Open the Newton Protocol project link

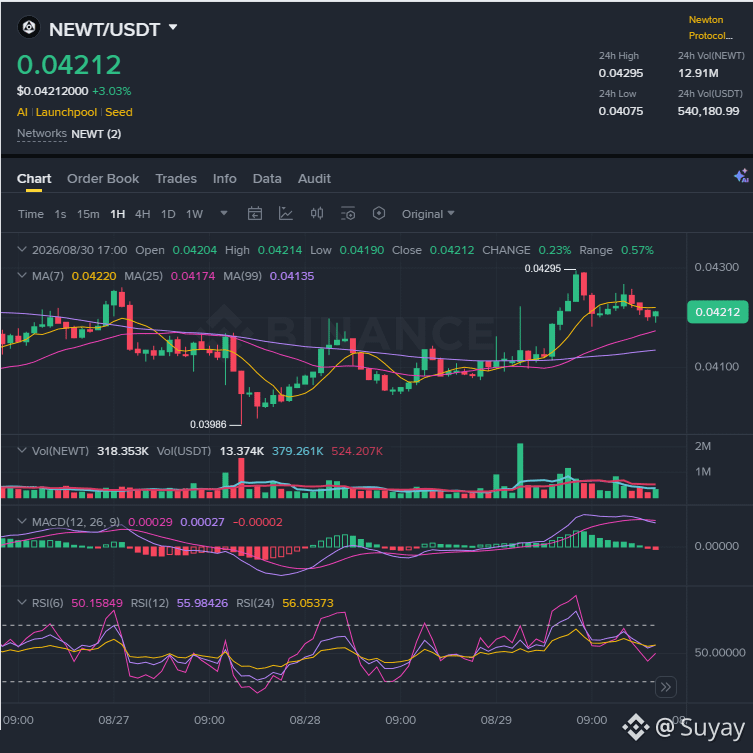710,27
